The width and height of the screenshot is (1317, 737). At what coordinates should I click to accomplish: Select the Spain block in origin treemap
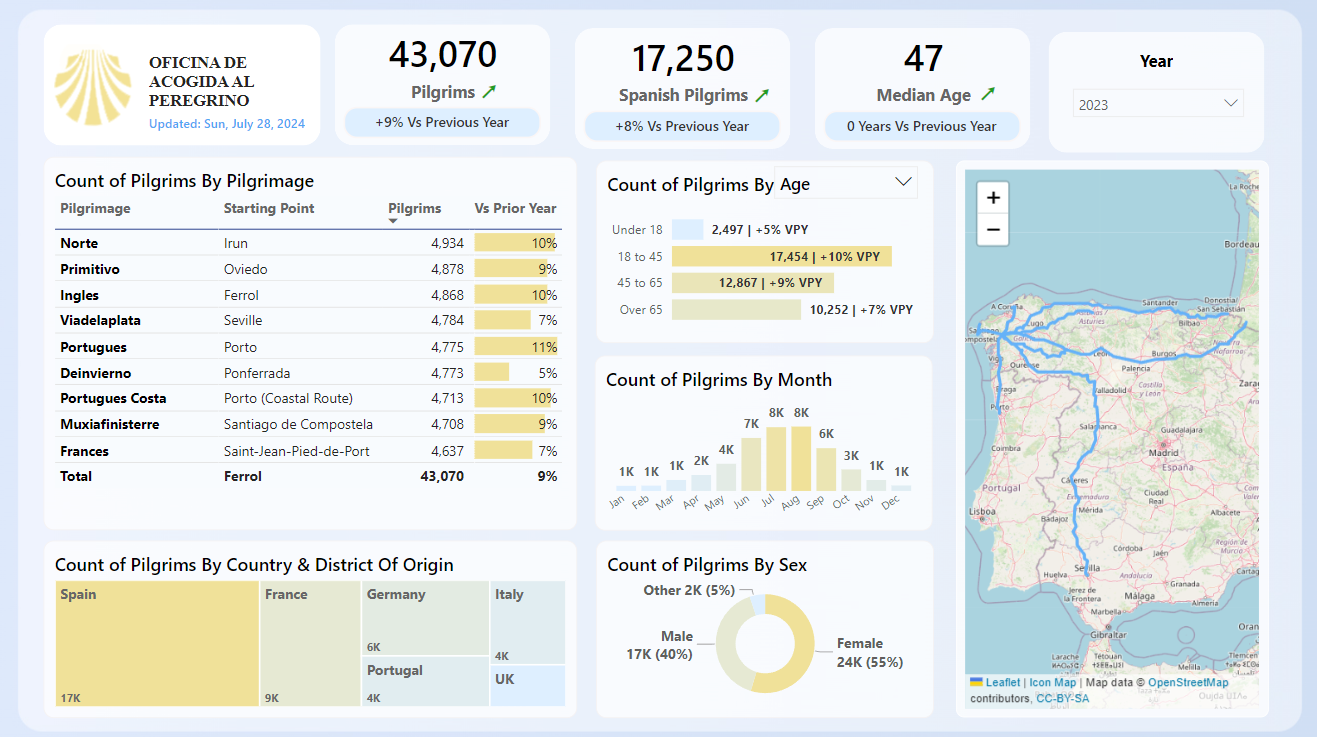(x=157, y=645)
